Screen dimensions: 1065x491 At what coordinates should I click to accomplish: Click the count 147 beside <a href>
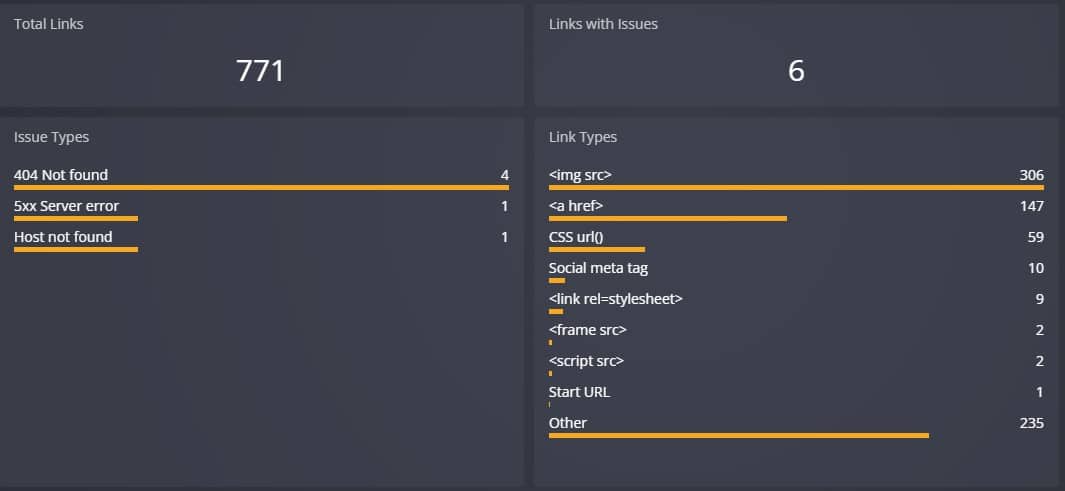pyautogui.click(x=1032, y=206)
